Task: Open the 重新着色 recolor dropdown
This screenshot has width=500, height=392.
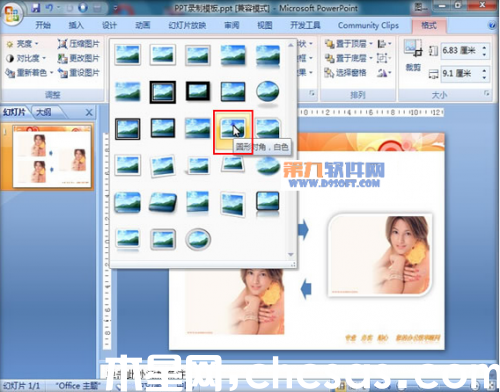Action: coord(29,73)
